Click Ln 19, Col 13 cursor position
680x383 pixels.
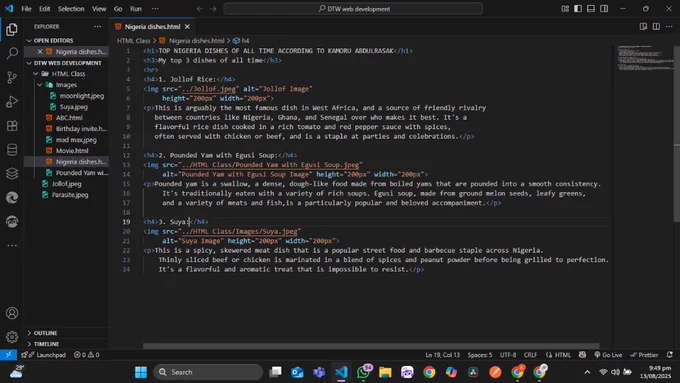pyautogui.click(x=442, y=355)
